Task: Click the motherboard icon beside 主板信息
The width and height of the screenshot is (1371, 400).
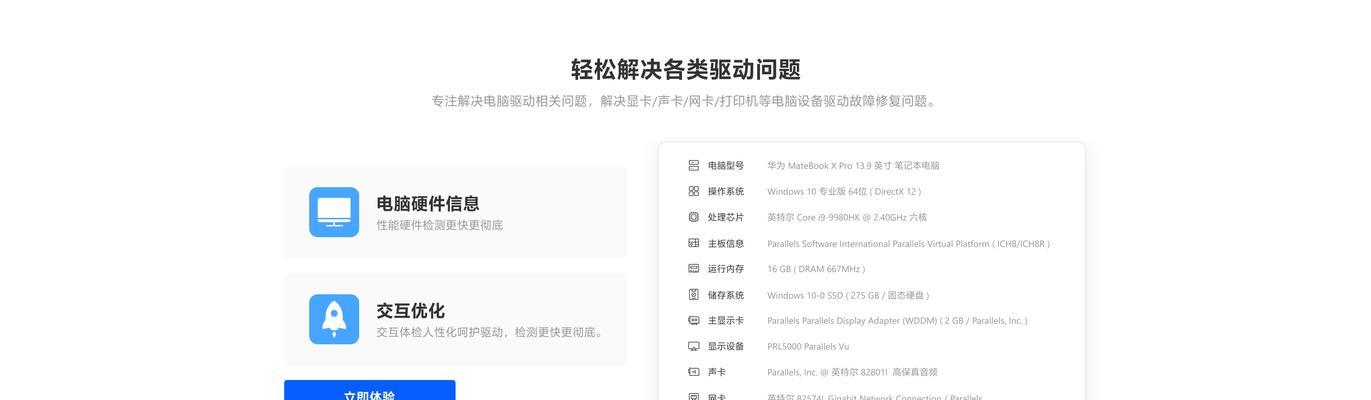Action: coord(694,243)
